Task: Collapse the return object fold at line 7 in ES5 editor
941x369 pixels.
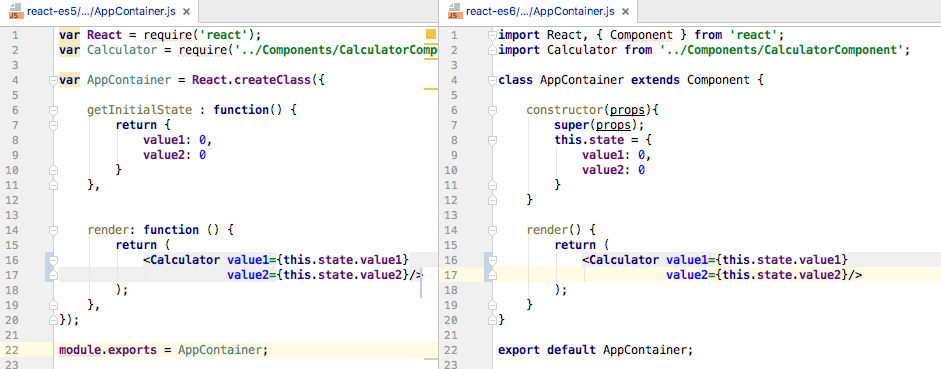Action: [53, 125]
